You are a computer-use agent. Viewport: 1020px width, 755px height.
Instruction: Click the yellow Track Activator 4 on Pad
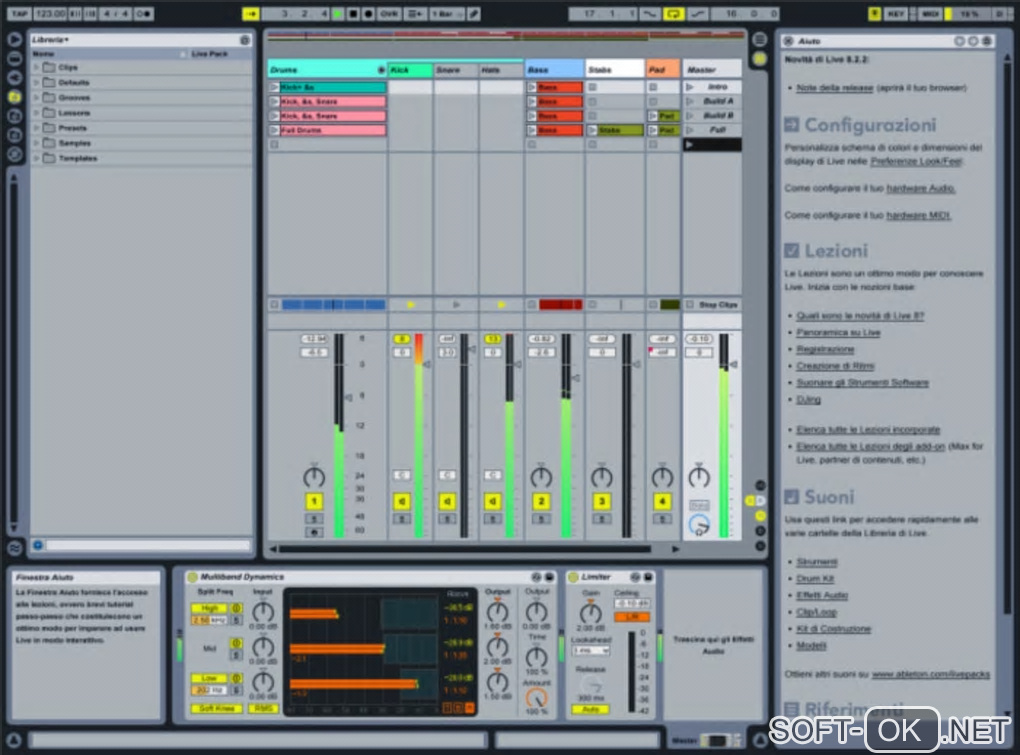(662, 501)
